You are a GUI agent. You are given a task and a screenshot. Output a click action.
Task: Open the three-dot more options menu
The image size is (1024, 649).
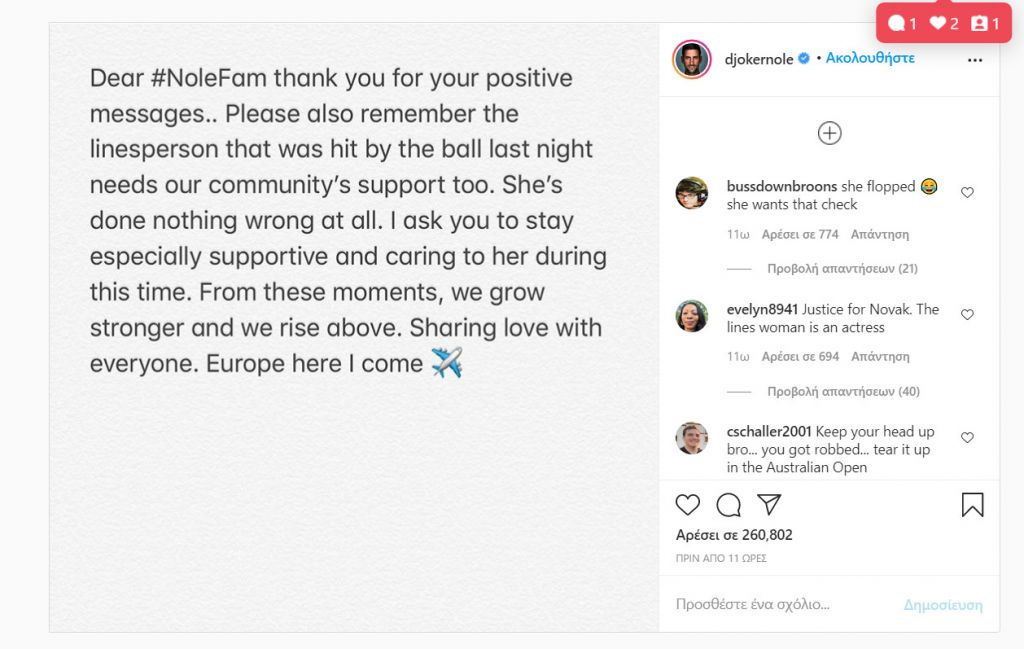coord(974,60)
